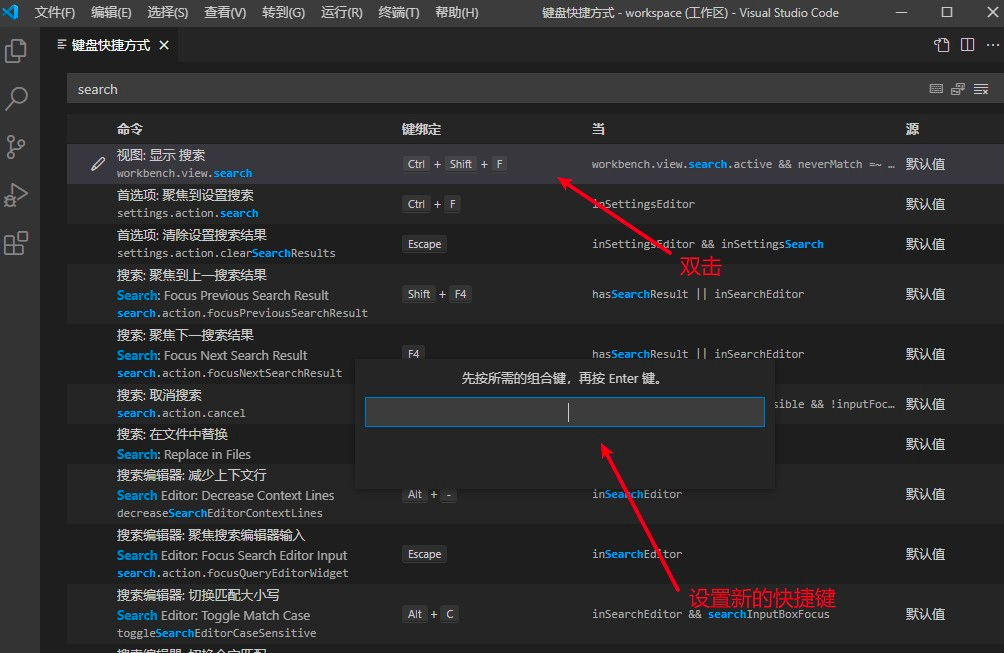Open the Run and Debug view
This screenshot has height=653, width=1004.
pos(16,195)
